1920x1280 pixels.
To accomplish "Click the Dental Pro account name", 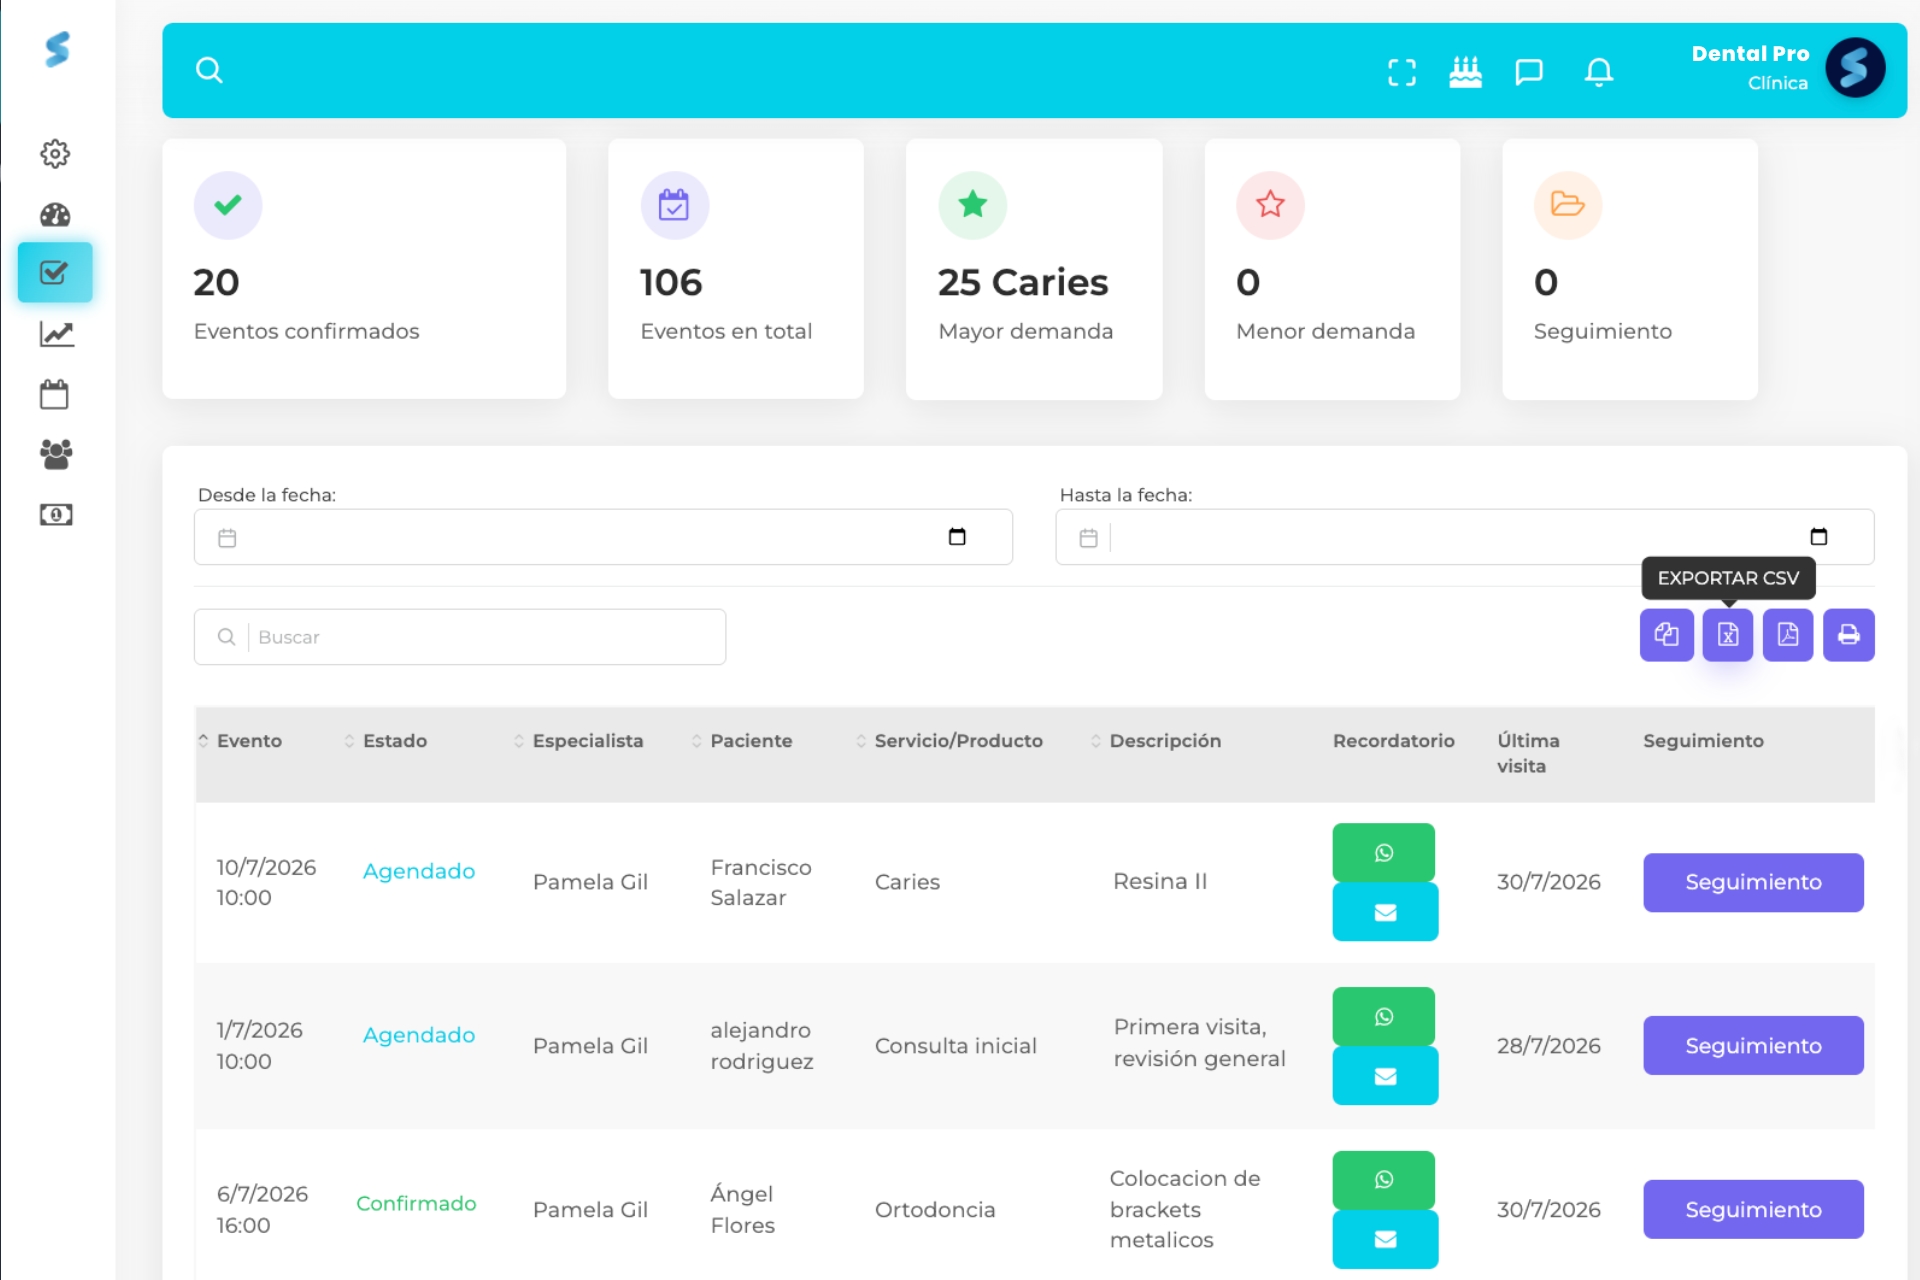I will [1750, 54].
